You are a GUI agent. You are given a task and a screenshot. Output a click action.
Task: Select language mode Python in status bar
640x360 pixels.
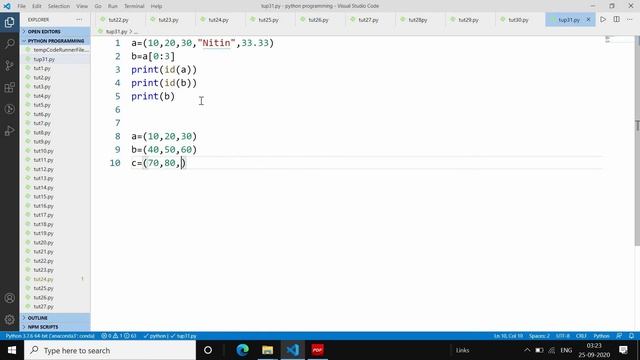click(x=601, y=336)
